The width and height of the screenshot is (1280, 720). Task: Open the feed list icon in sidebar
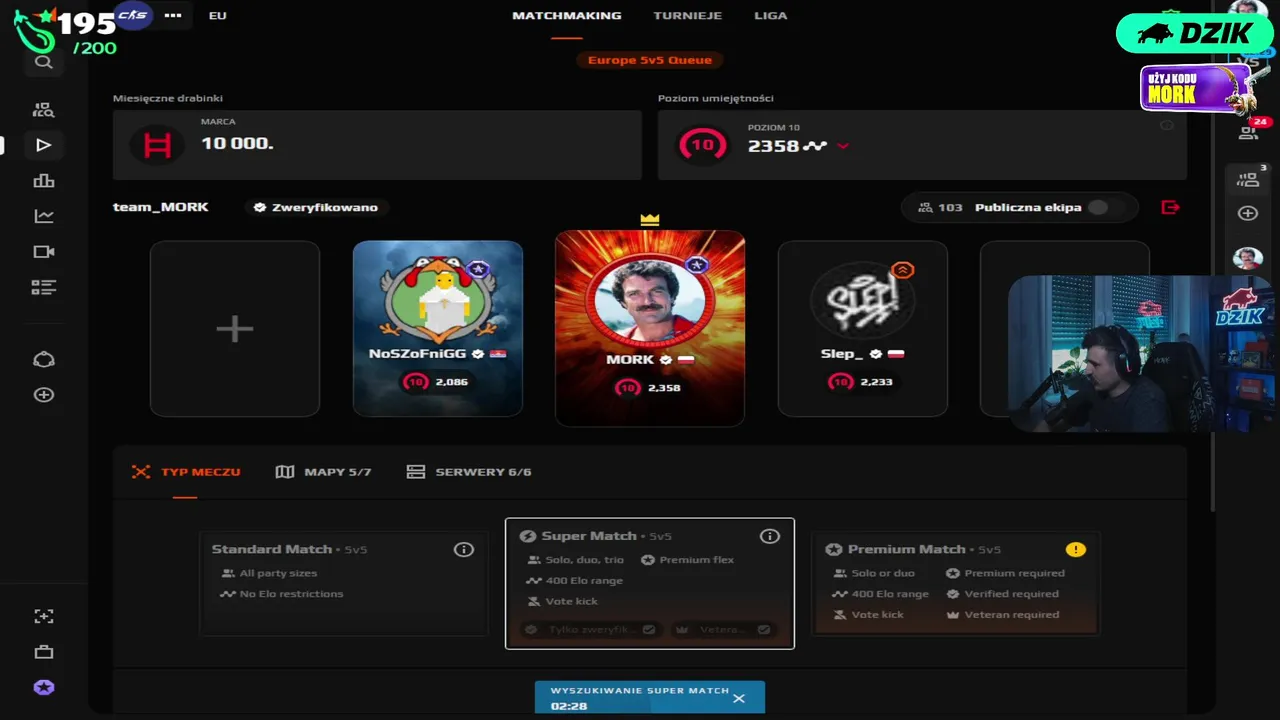[43, 287]
